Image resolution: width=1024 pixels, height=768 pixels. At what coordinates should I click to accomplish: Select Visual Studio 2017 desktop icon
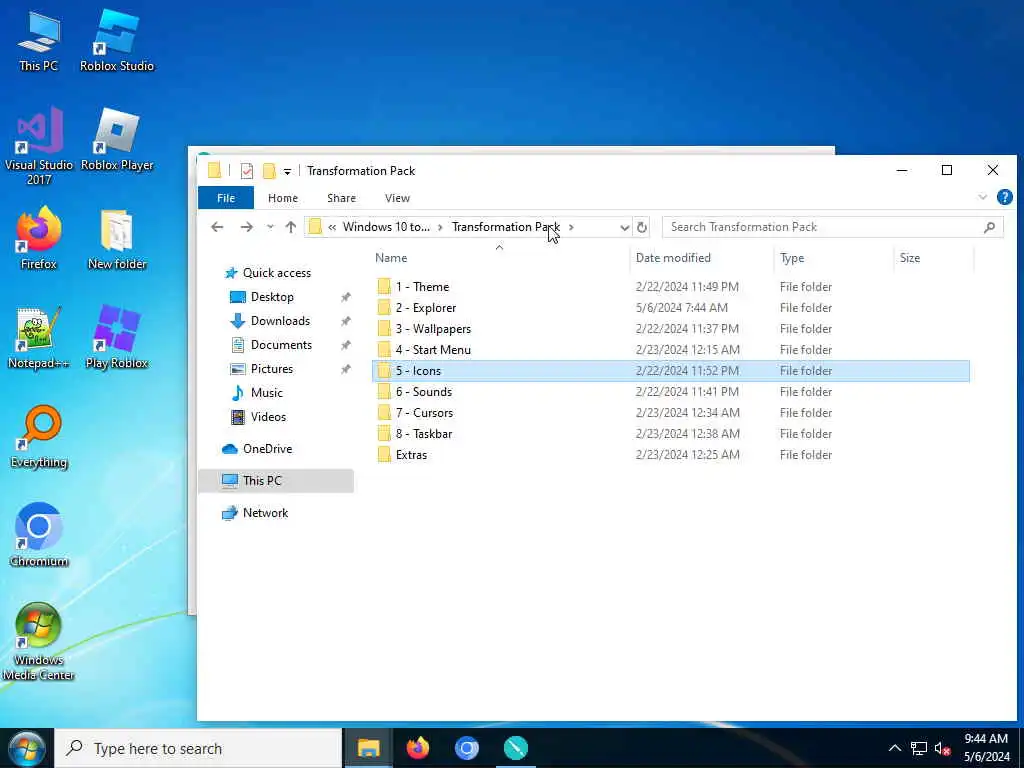tap(39, 146)
